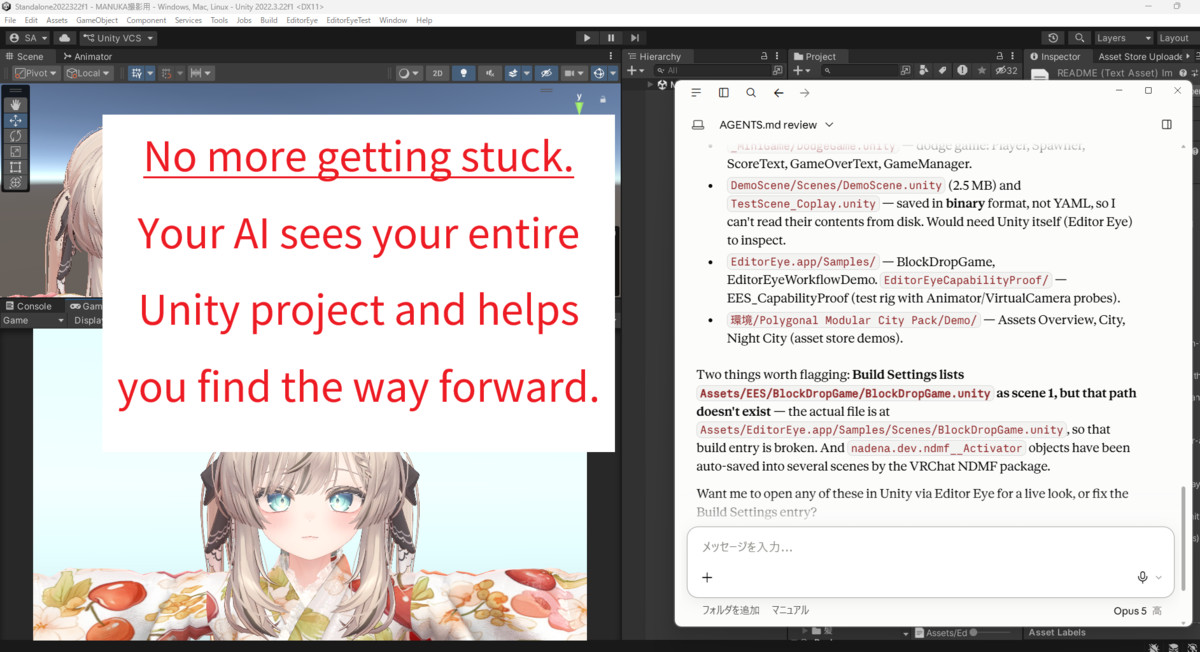Select the Inspector tab

1056,57
